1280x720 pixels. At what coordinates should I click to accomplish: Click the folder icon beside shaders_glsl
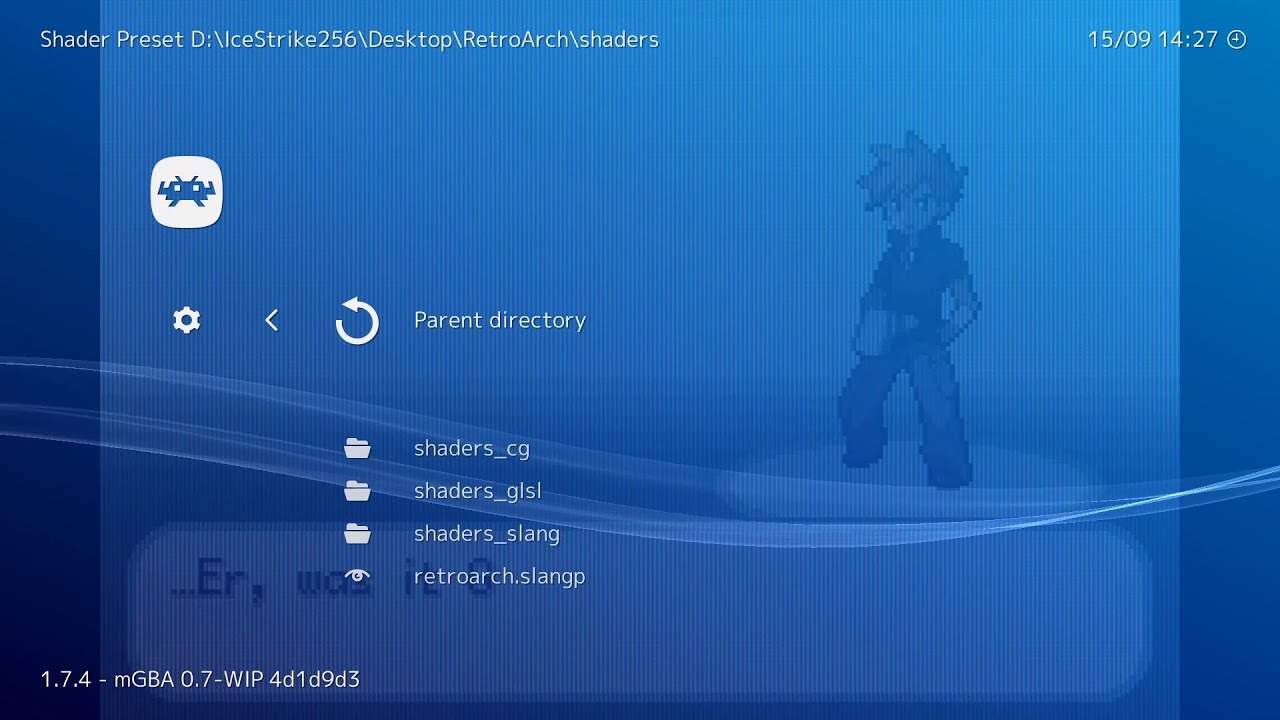click(x=357, y=491)
